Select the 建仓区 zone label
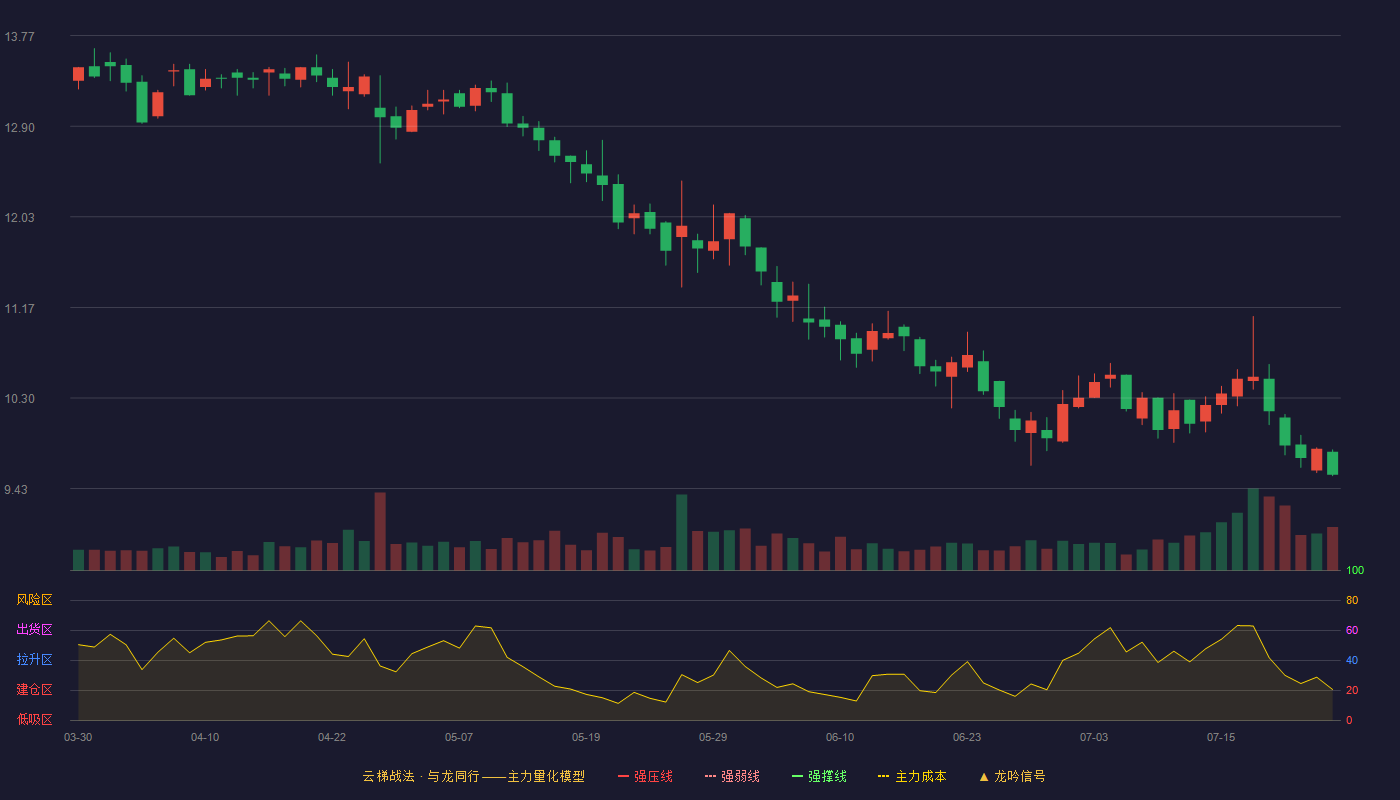This screenshot has width=1400, height=800. 34,690
